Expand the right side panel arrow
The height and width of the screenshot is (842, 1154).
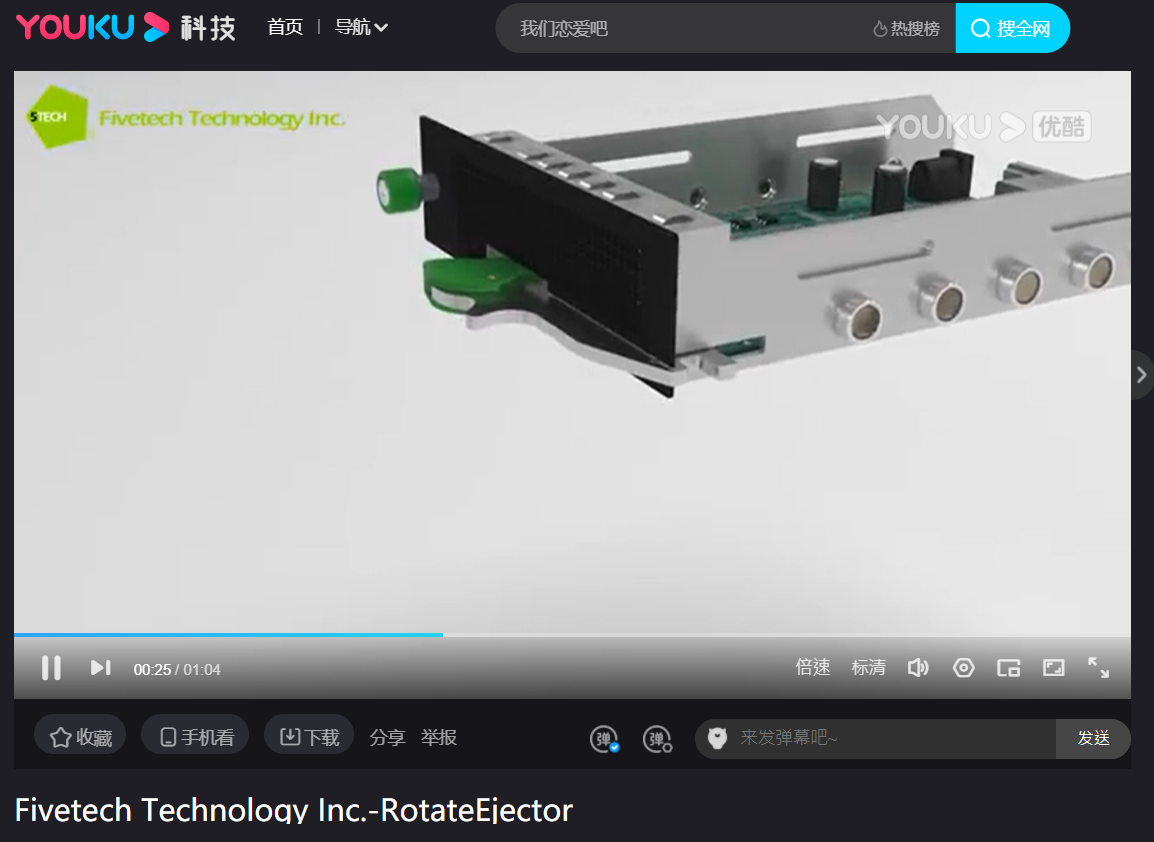1141,375
